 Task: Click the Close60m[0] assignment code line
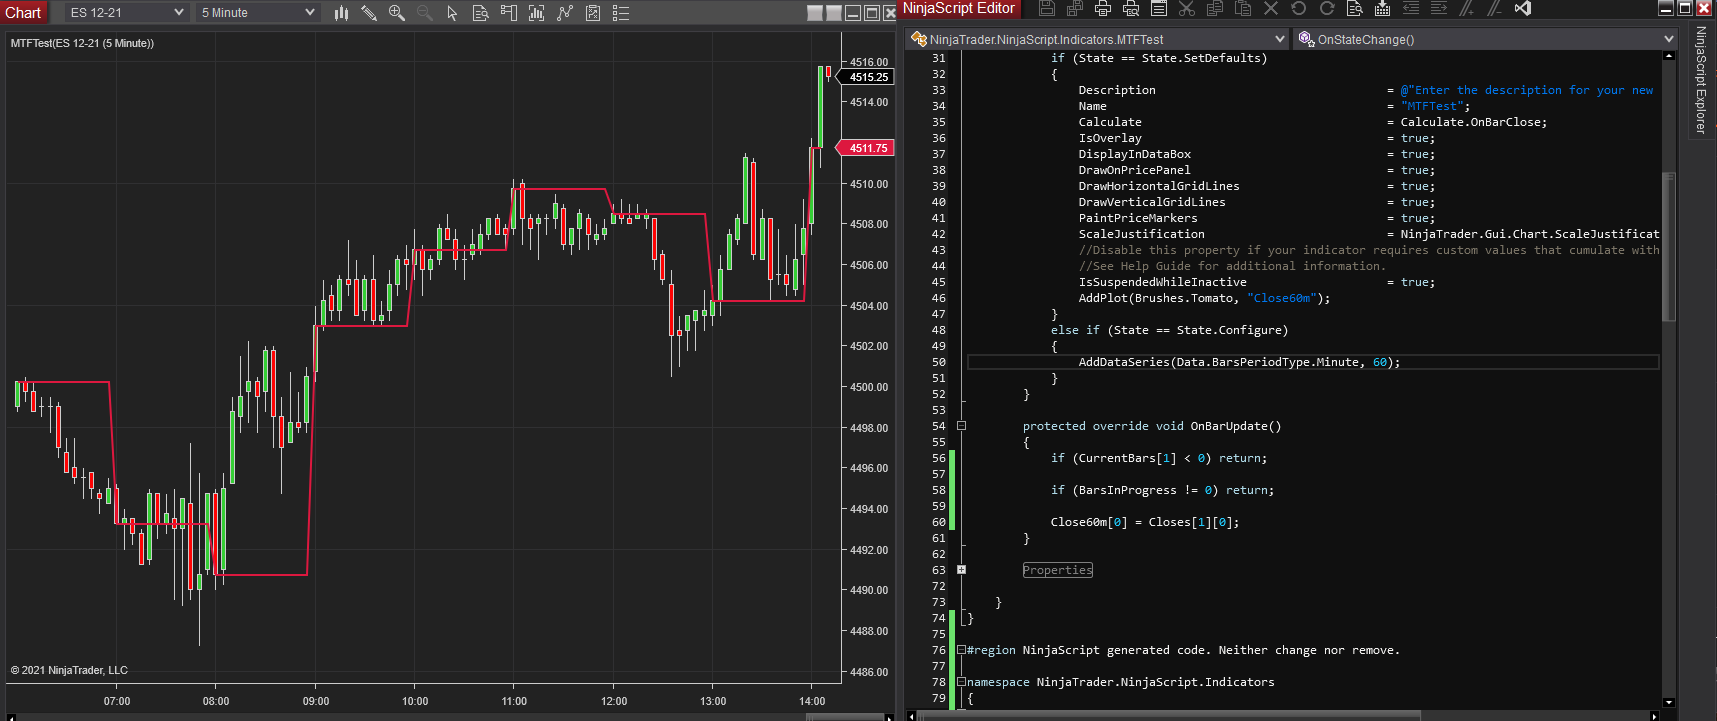1145,522
